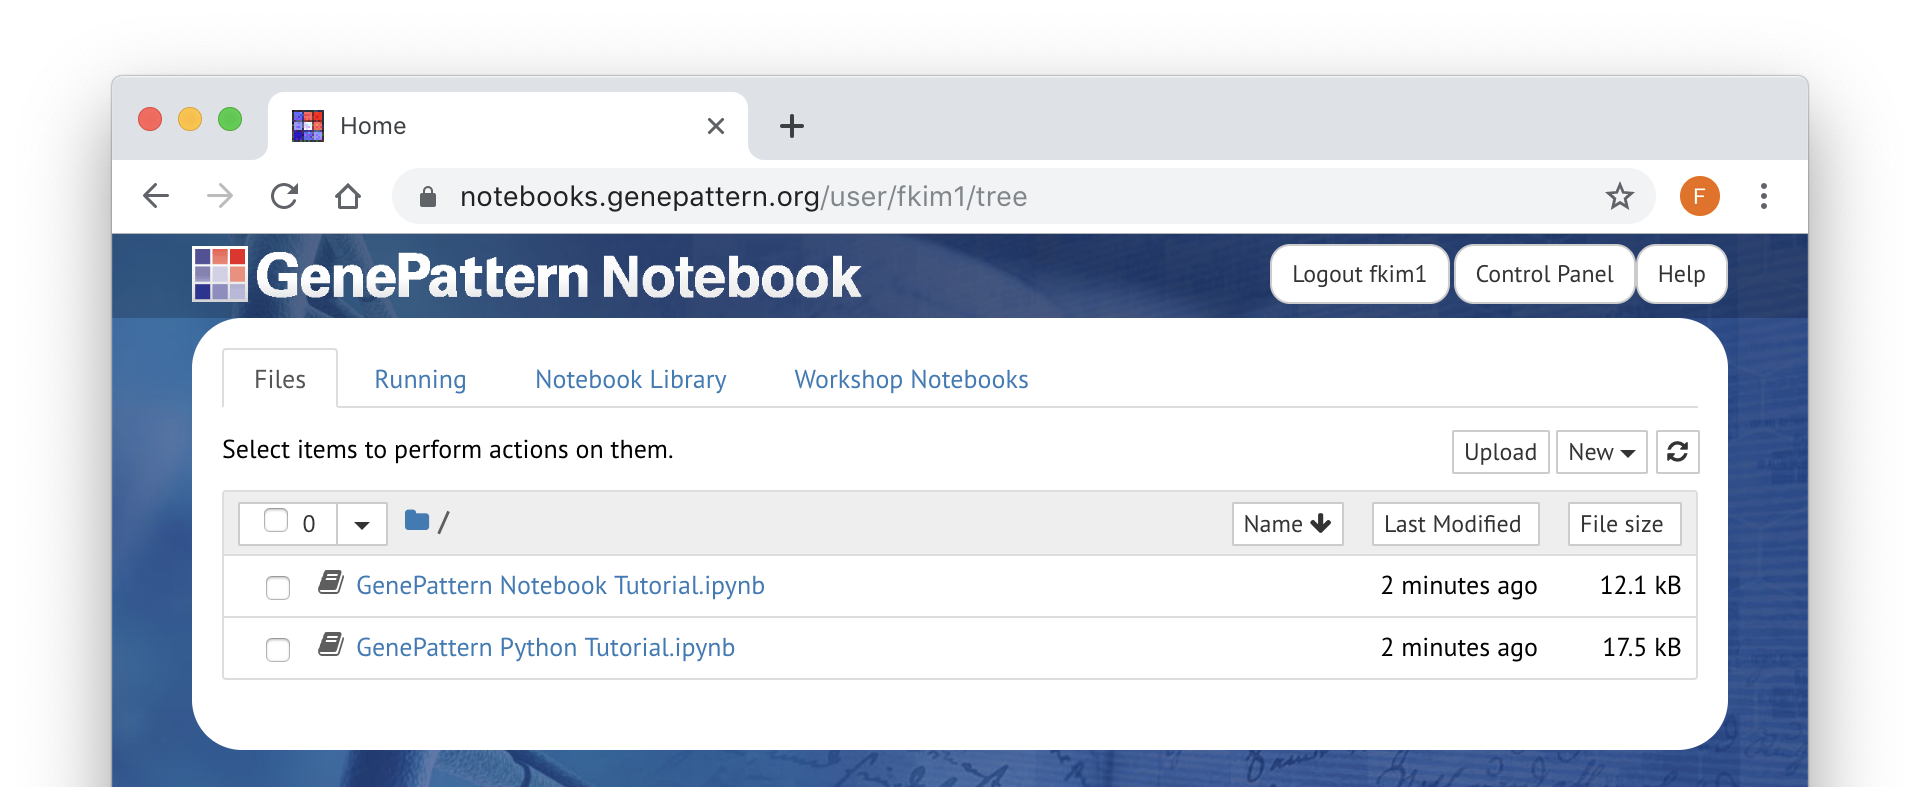This screenshot has height=787, width=1920.
Task: Open GenePattern Python Tutorial.ipynb
Action: coord(545,647)
